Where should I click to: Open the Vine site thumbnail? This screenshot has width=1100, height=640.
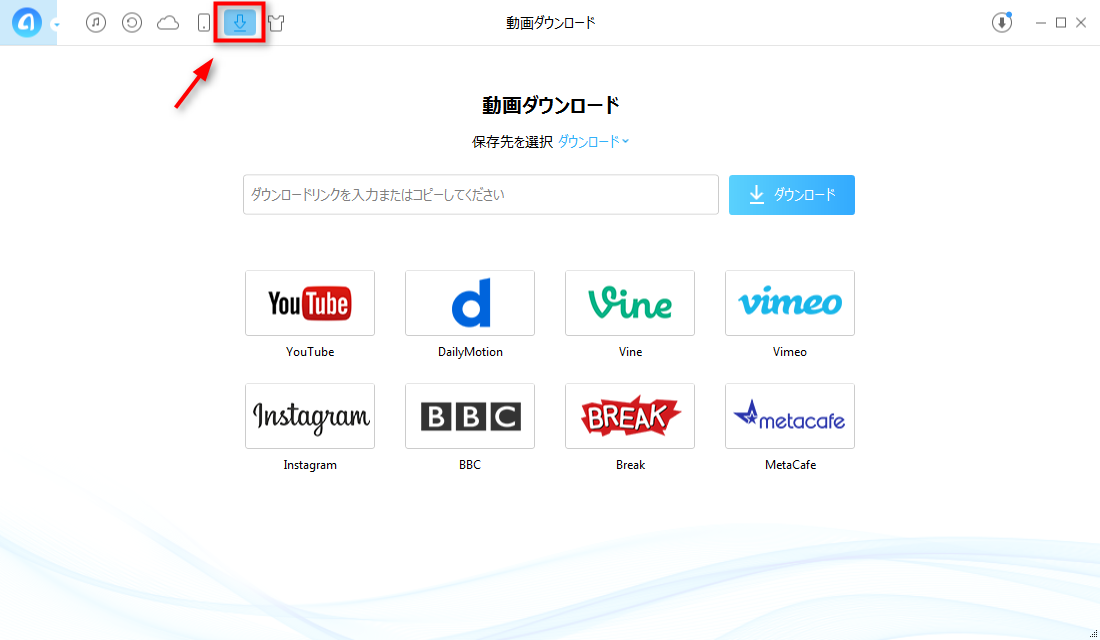630,303
